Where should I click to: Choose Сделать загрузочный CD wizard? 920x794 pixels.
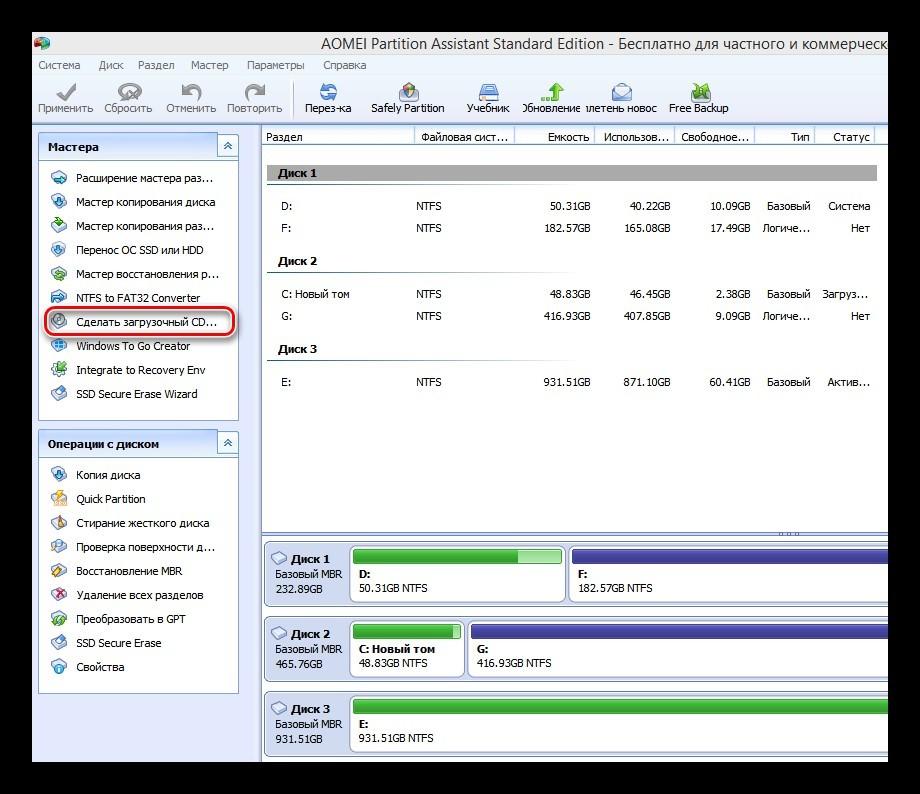tap(140, 322)
